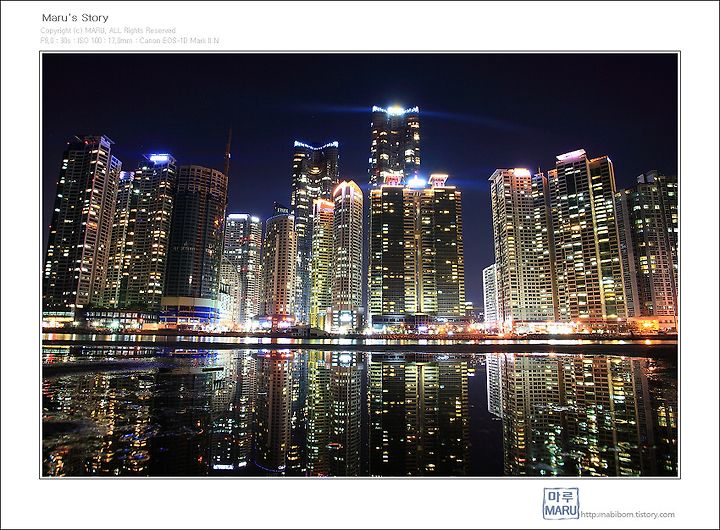Click the "Copyright (c) MARU, ALL Rights Reserved" line
The height and width of the screenshot is (530, 720).
108,30
